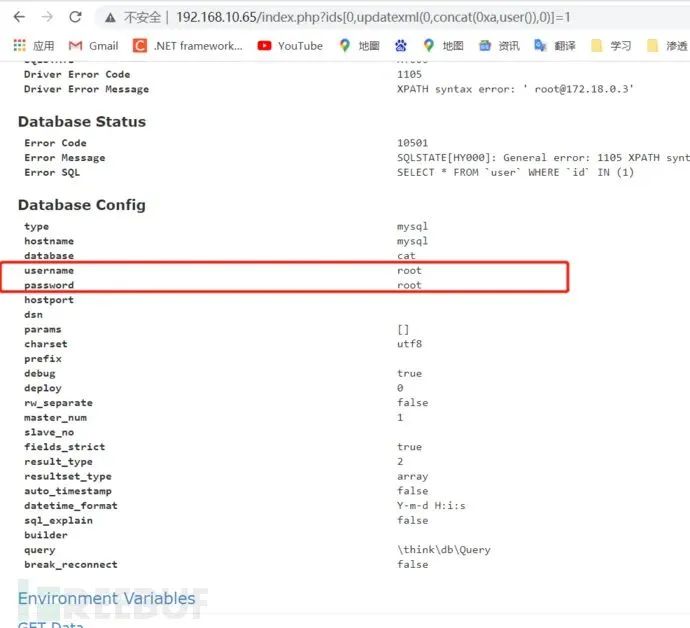The image size is (690, 628).
Task: Click the type label in Database Config
Action: pos(37,227)
